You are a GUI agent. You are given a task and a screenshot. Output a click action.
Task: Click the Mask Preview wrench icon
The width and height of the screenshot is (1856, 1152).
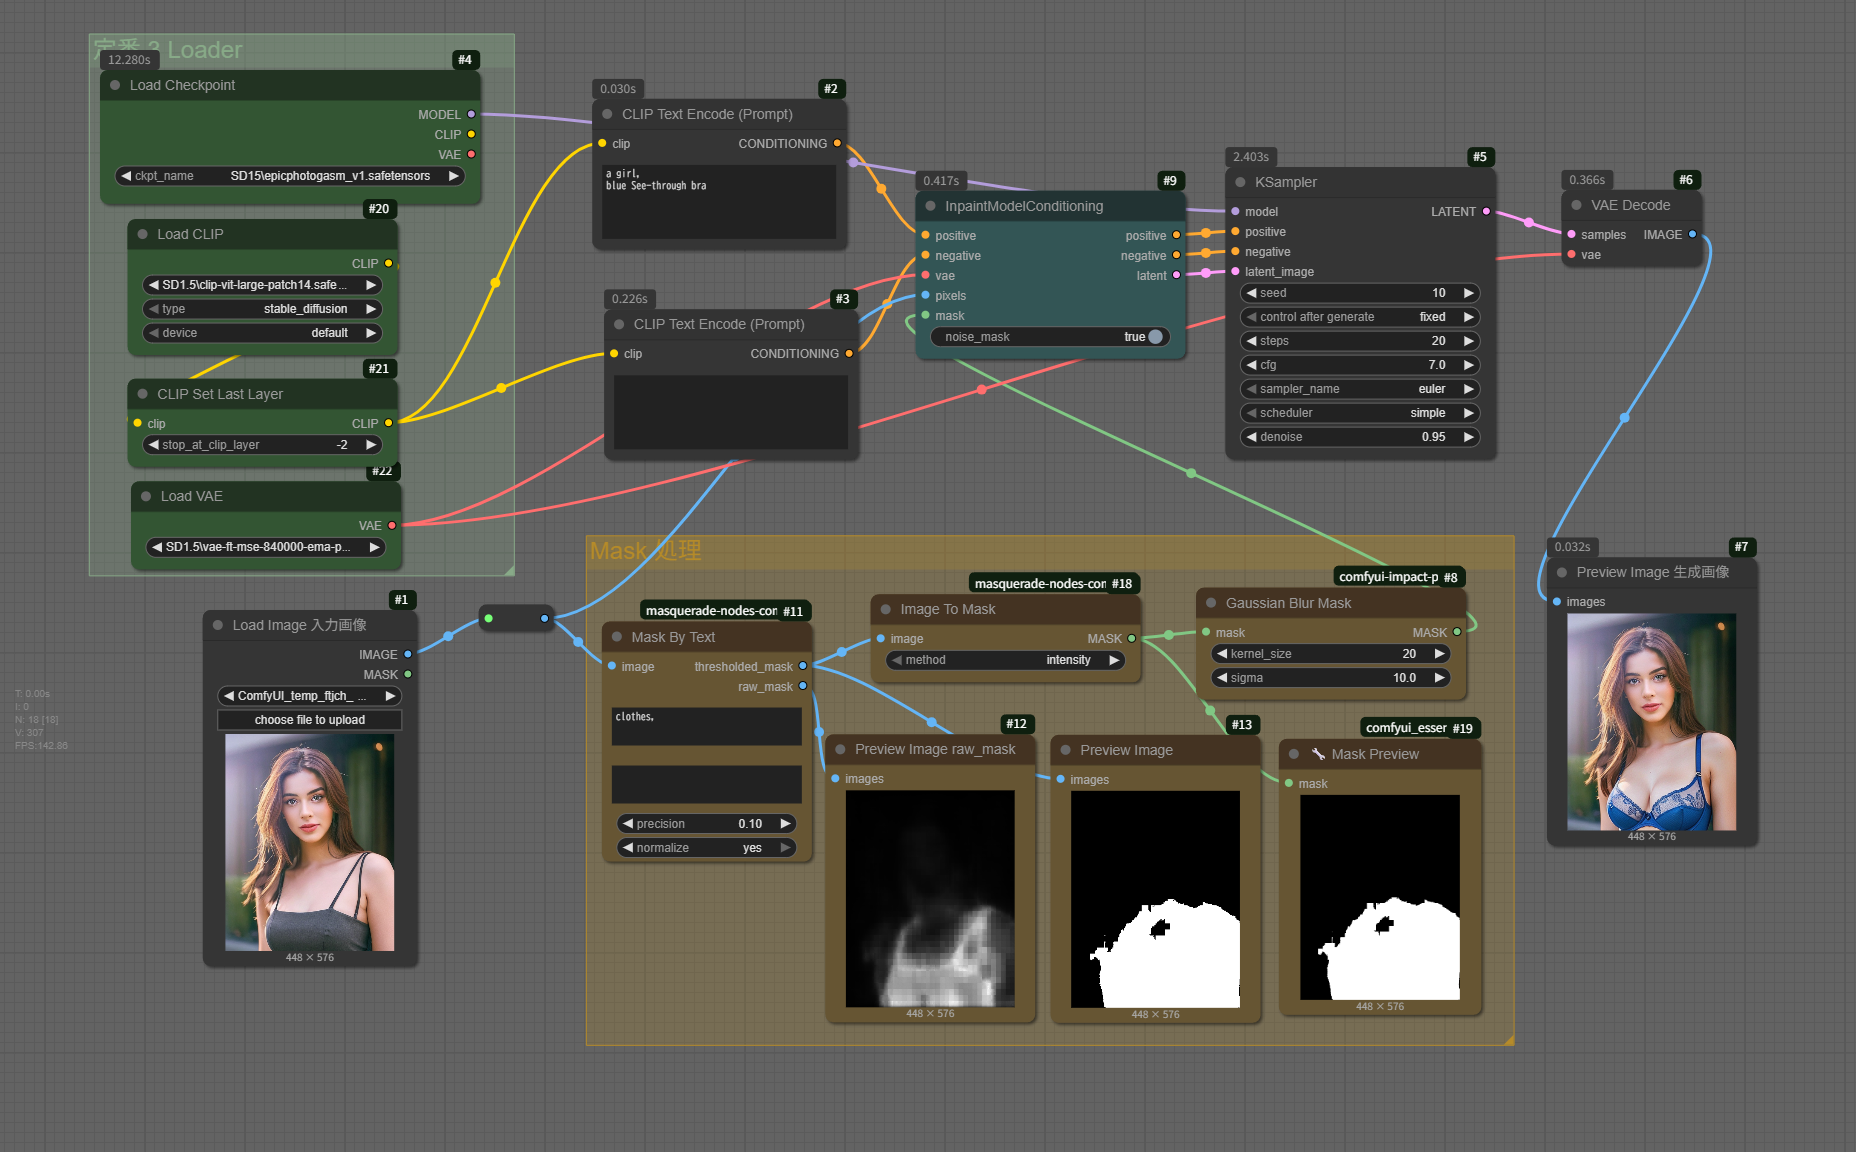[1318, 755]
